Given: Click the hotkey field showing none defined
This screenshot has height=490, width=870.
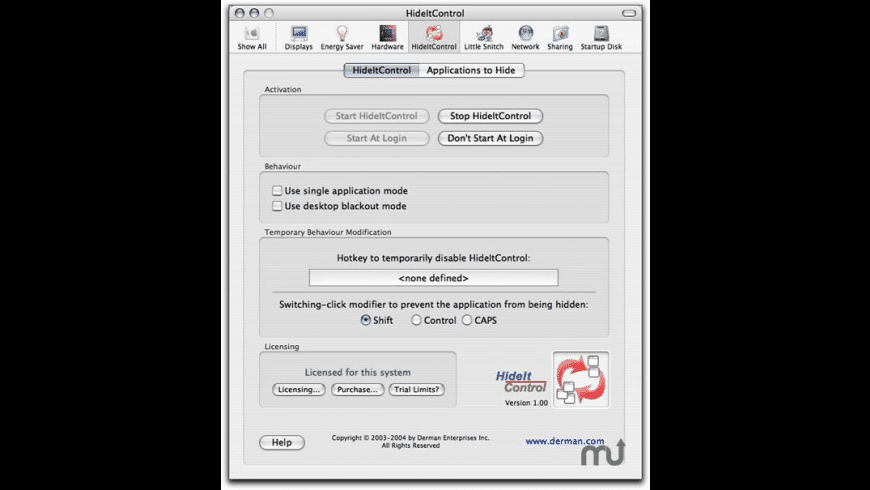Looking at the screenshot, I should pyautogui.click(x=433, y=278).
